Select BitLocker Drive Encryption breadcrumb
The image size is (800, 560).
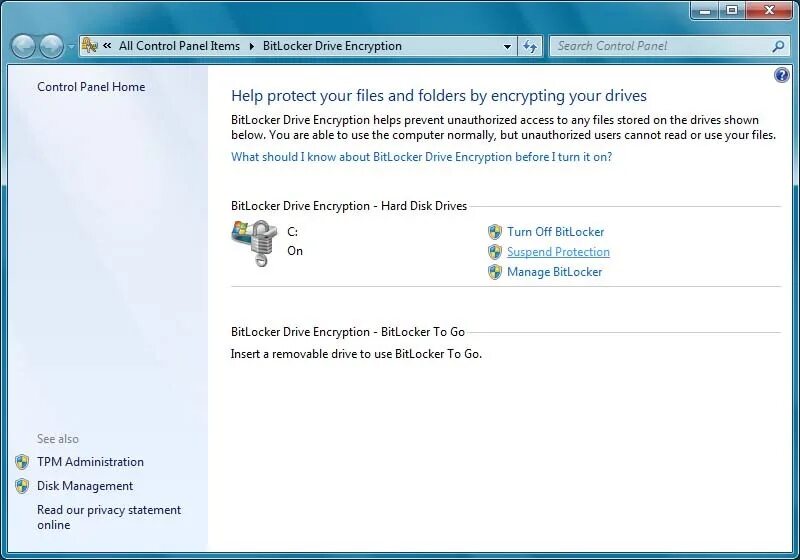click(x=332, y=46)
